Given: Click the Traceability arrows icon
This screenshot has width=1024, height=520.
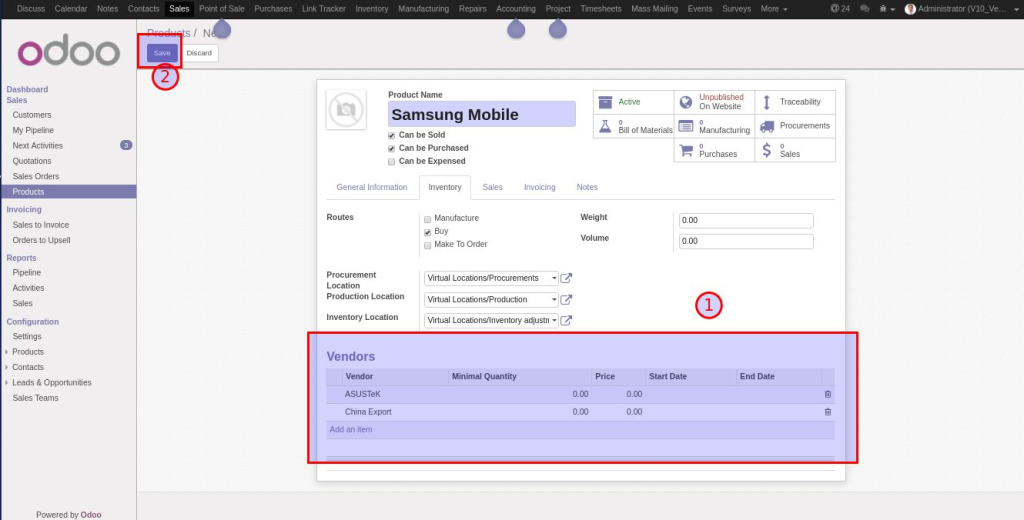Looking at the screenshot, I should 767,102.
